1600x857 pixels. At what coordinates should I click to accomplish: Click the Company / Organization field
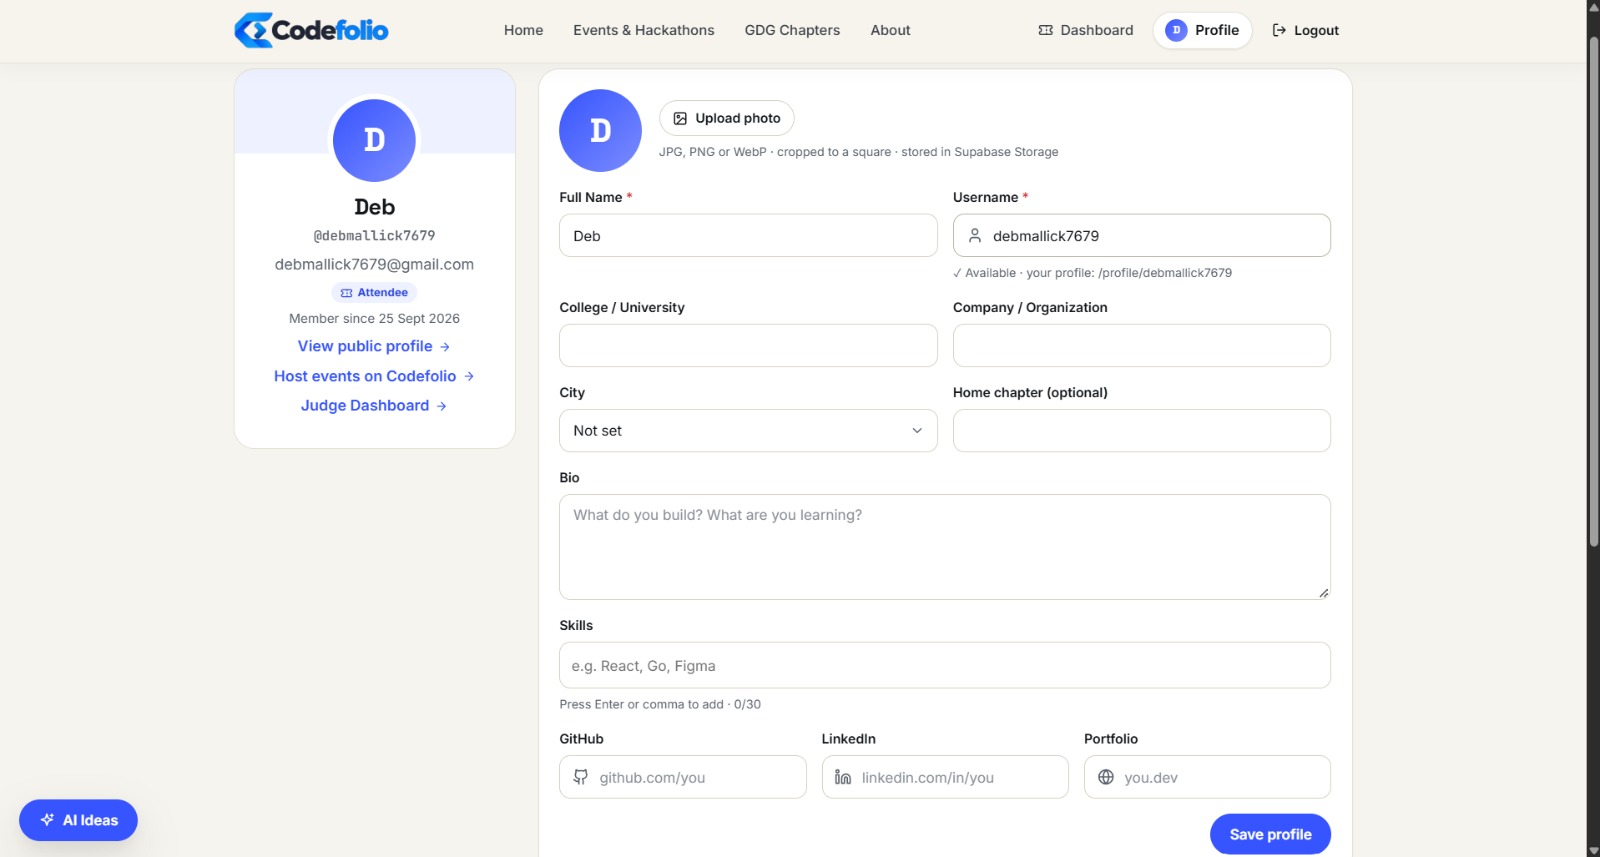(x=1142, y=346)
